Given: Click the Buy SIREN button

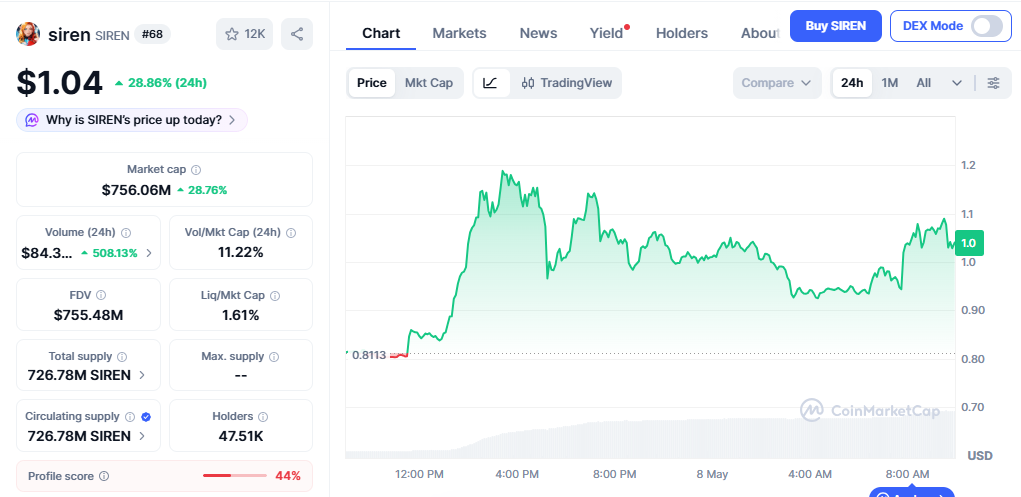Looking at the screenshot, I should [835, 26].
